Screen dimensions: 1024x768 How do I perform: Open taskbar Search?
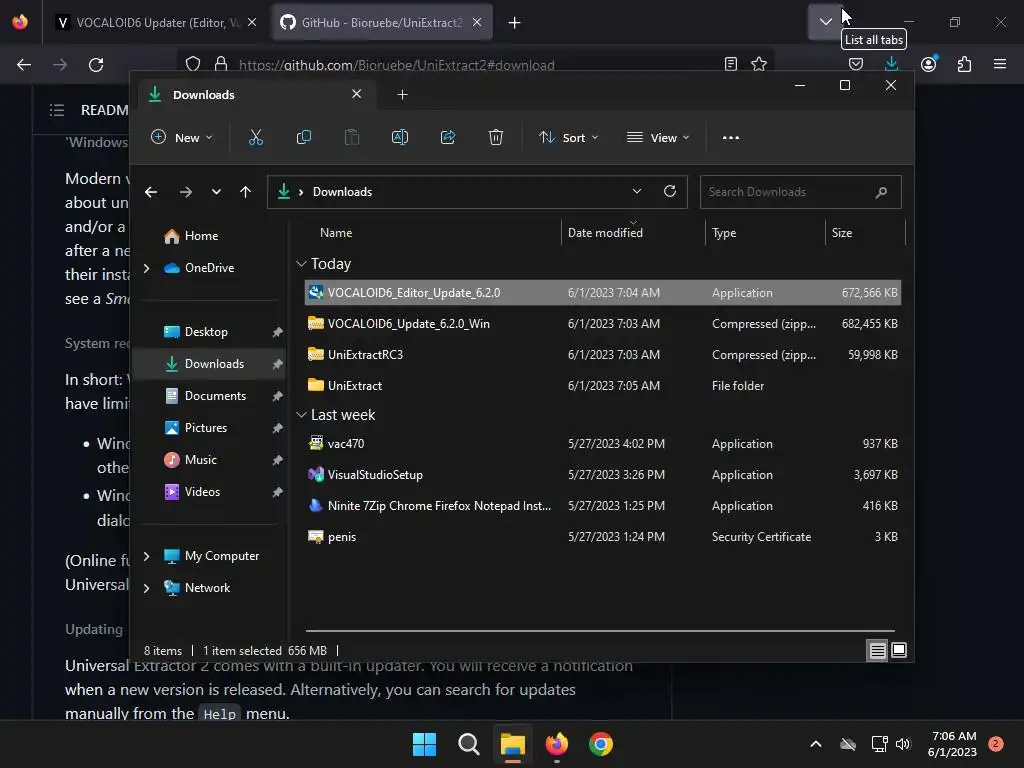point(468,744)
